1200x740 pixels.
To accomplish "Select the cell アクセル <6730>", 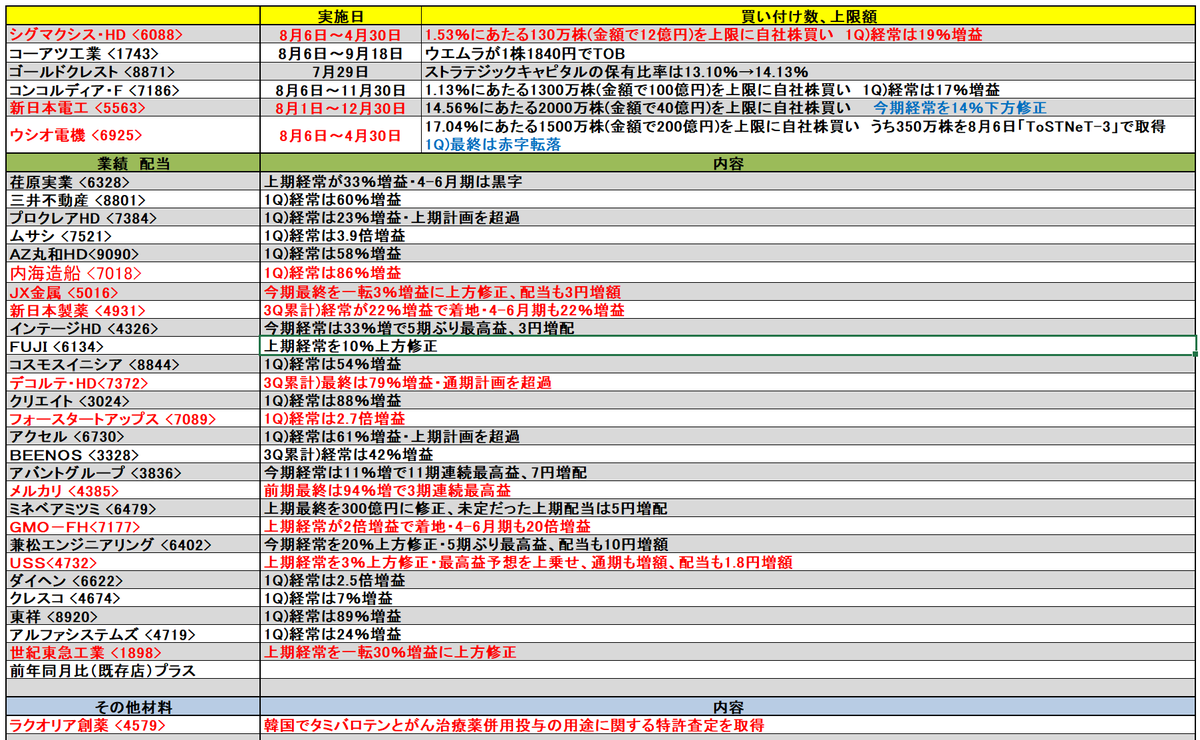I will click(x=132, y=436).
